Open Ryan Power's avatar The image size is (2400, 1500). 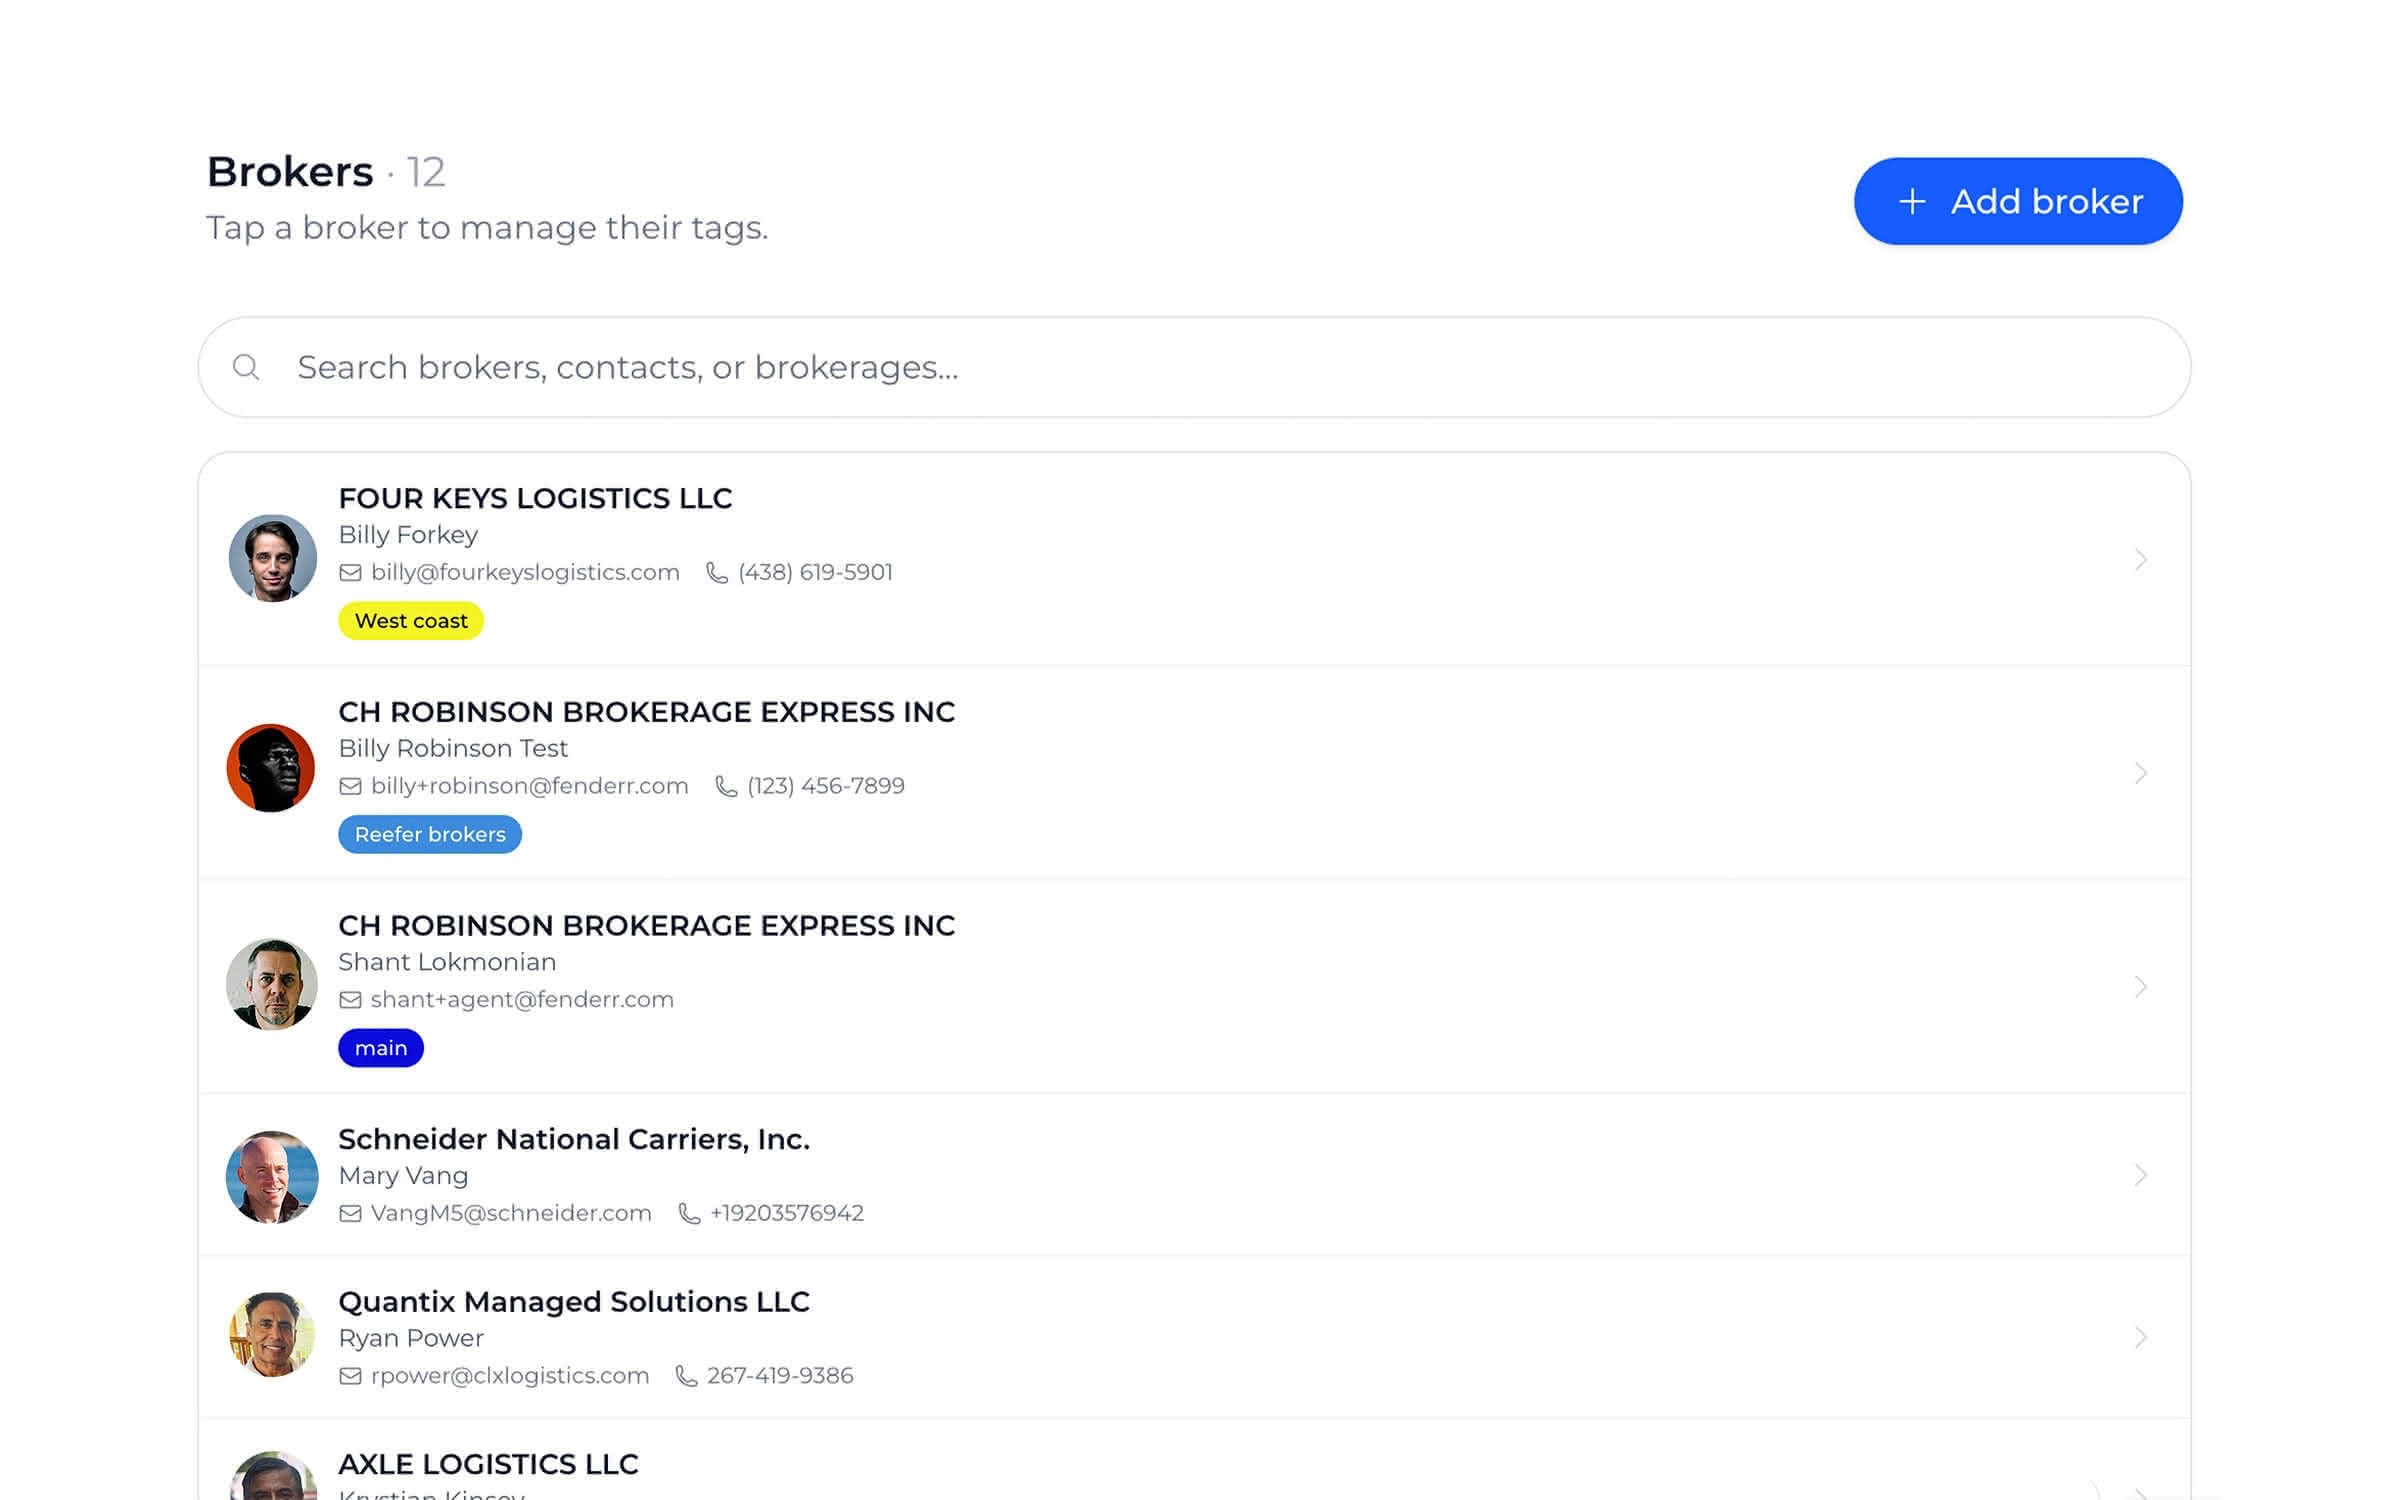click(272, 1335)
